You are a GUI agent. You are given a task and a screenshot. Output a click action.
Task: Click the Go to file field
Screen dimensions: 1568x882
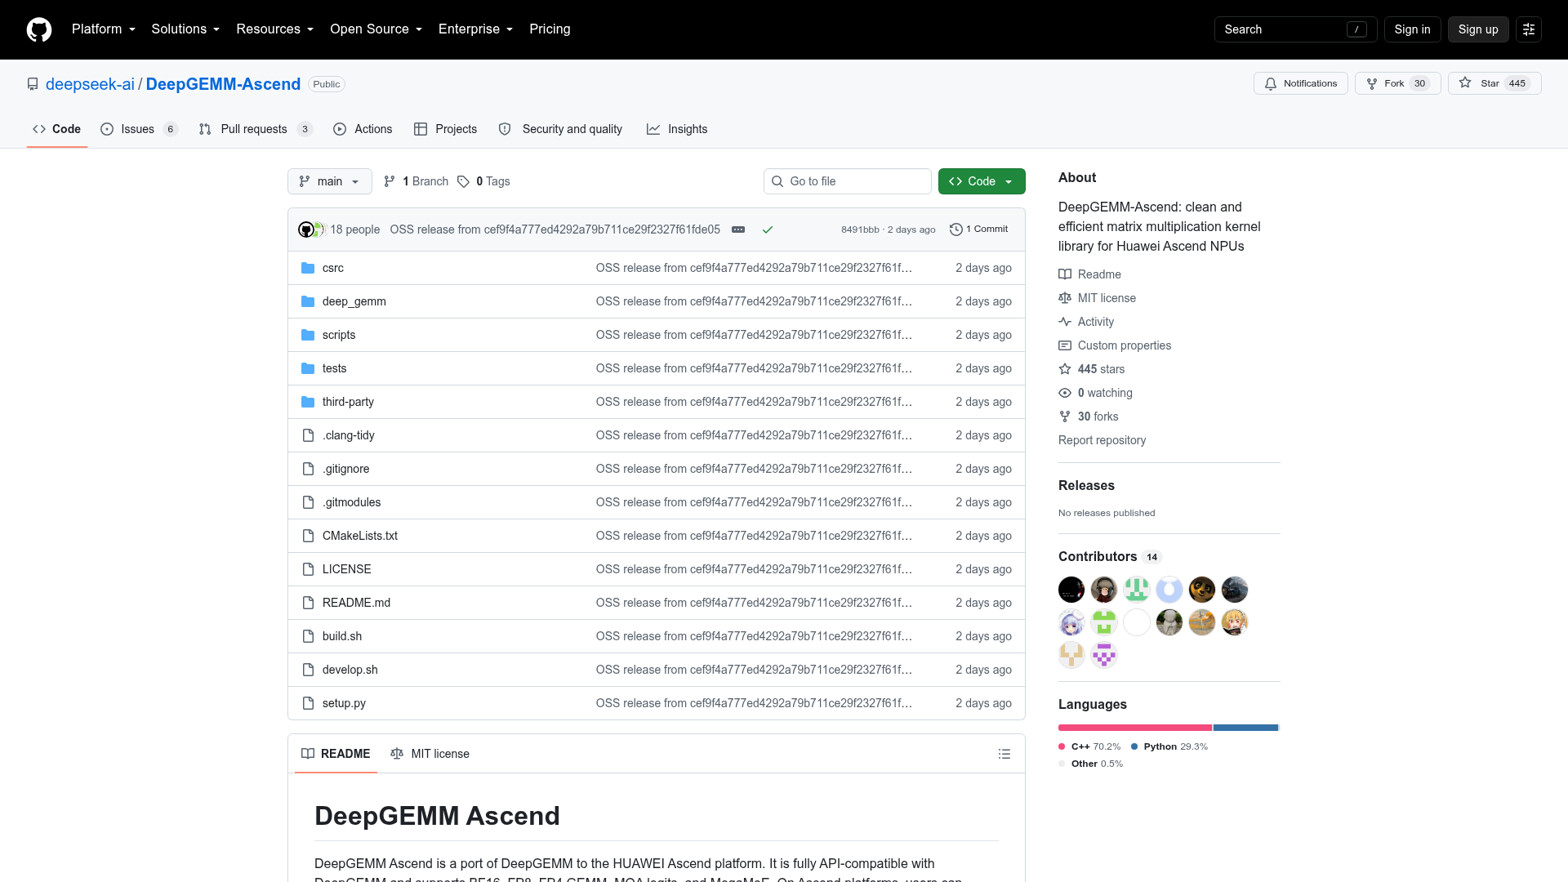847,181
